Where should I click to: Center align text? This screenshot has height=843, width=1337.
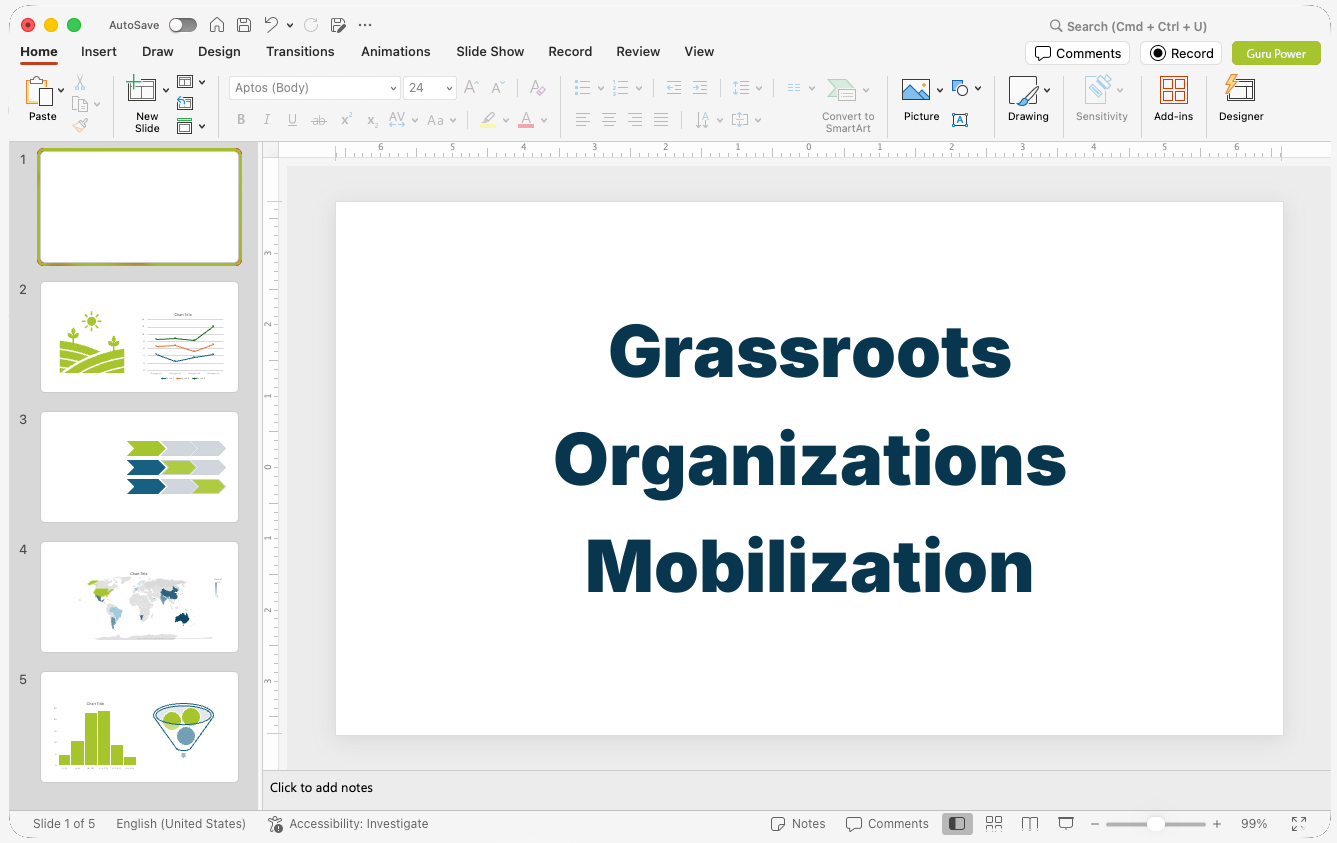608,120
